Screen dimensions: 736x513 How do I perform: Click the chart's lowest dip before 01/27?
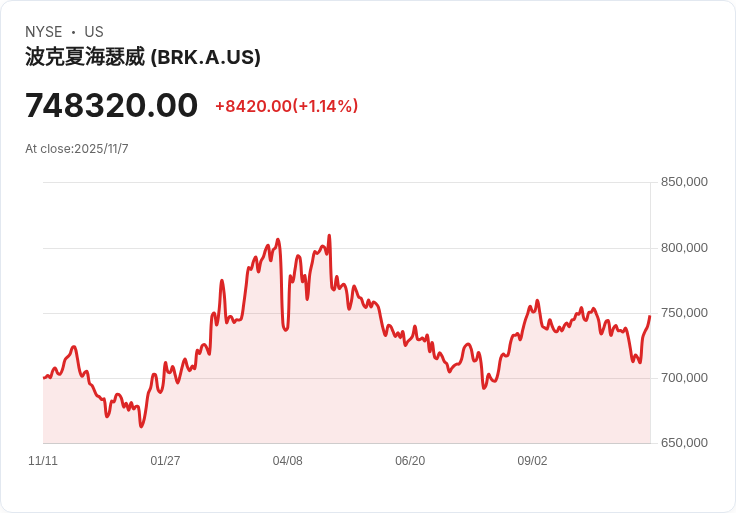[x=141, y=426]
